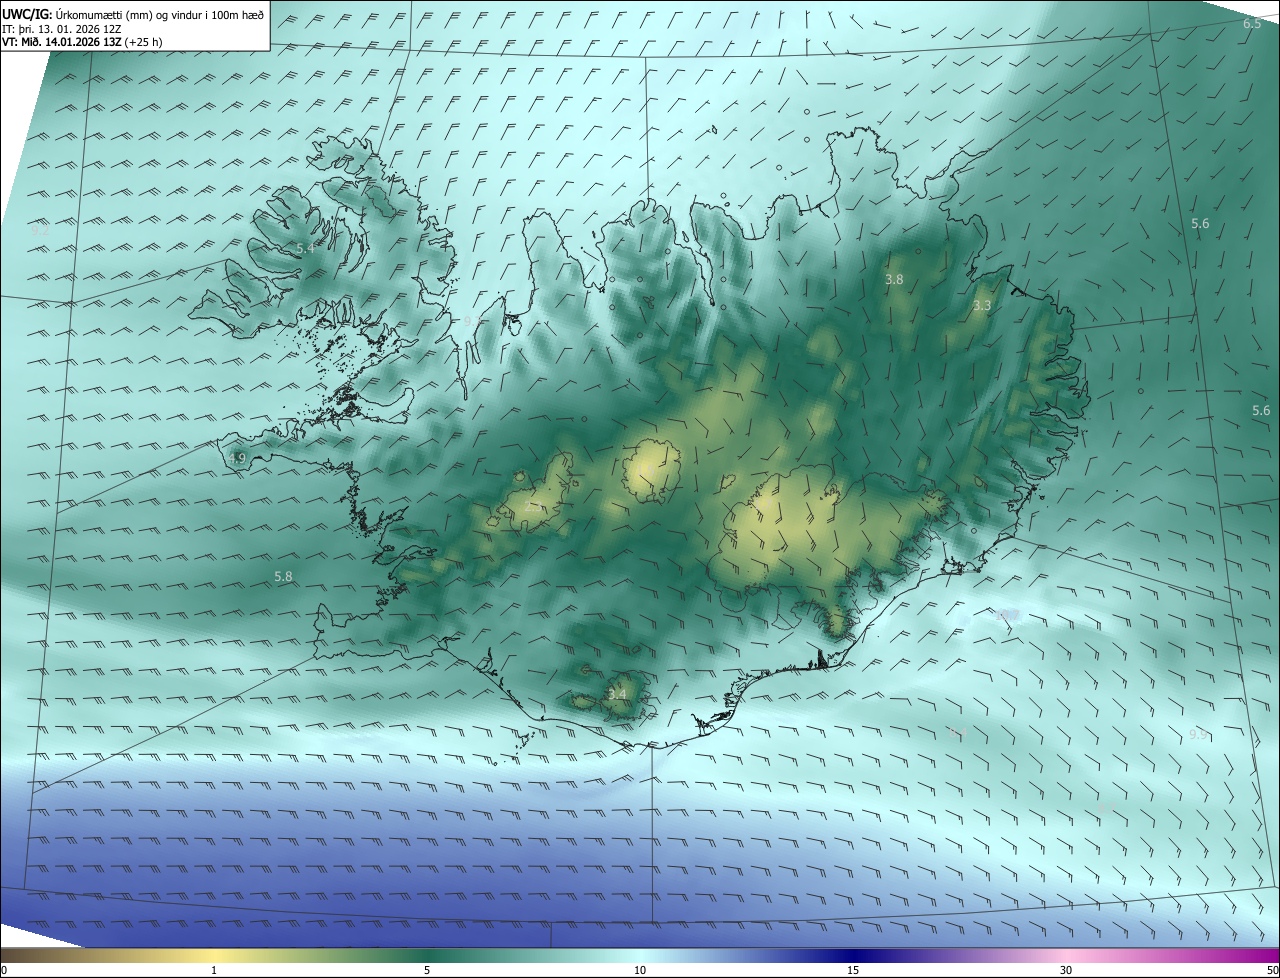
Task: Select the 'IT: þri. 13. 01. 2026 12Z' line
Action: (62, 28)
